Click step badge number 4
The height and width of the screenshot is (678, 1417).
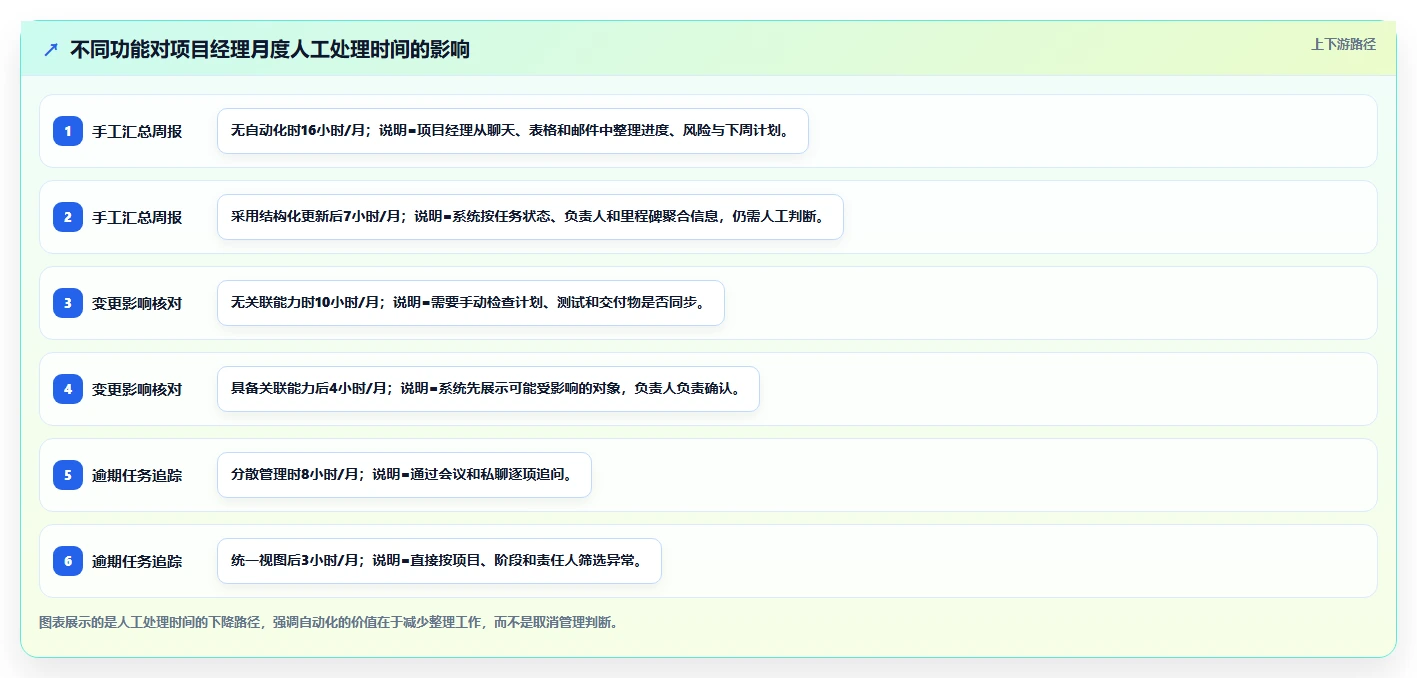click(68, 389)
